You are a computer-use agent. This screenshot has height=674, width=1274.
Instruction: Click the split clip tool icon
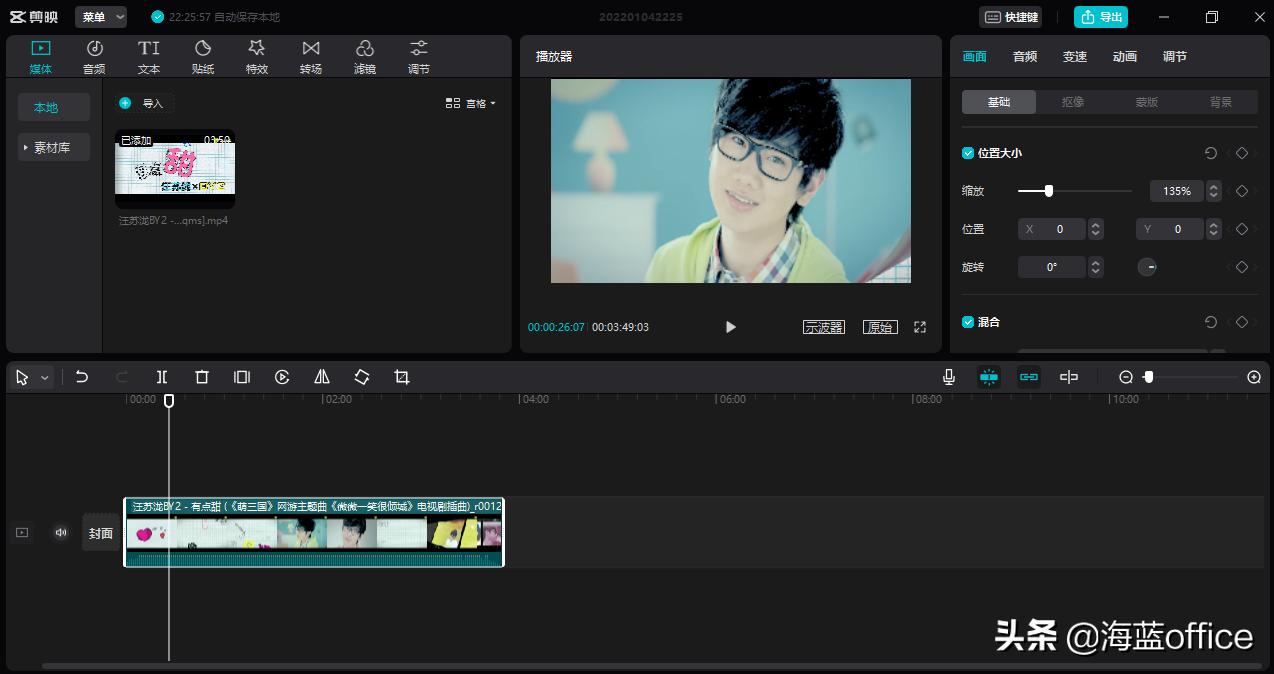[162, 377]
